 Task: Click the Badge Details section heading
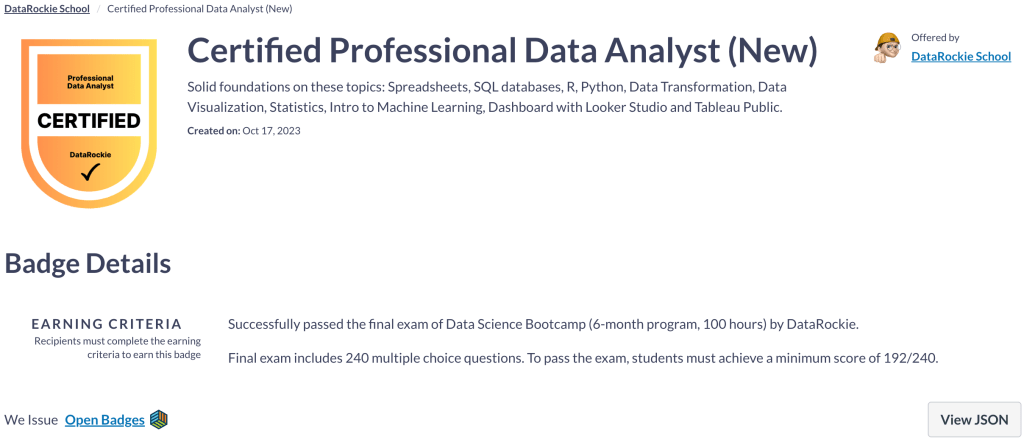click(x=88, y=264)
